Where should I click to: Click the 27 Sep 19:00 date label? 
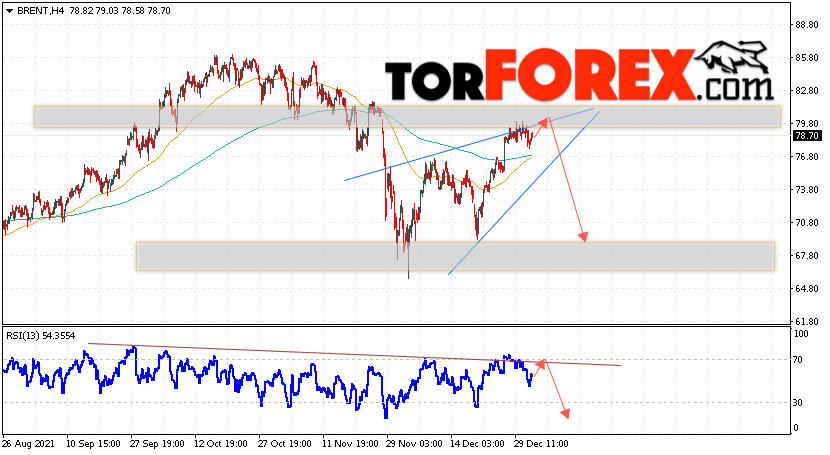[157, 443]
